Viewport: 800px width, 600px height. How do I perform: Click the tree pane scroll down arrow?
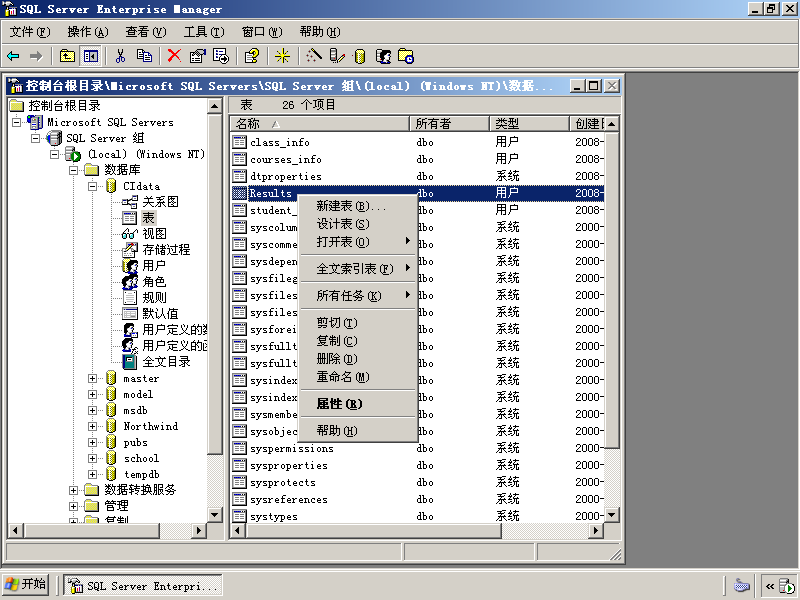215,515
